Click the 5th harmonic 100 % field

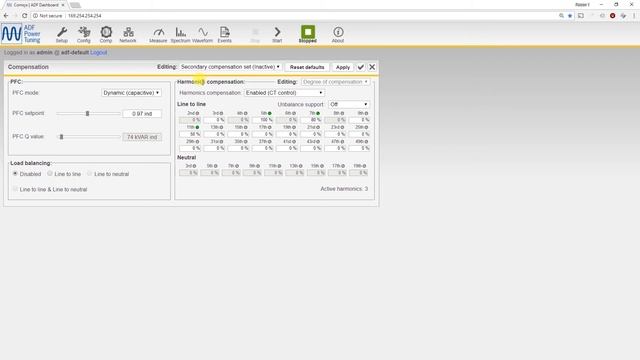(x=262, y=120)
